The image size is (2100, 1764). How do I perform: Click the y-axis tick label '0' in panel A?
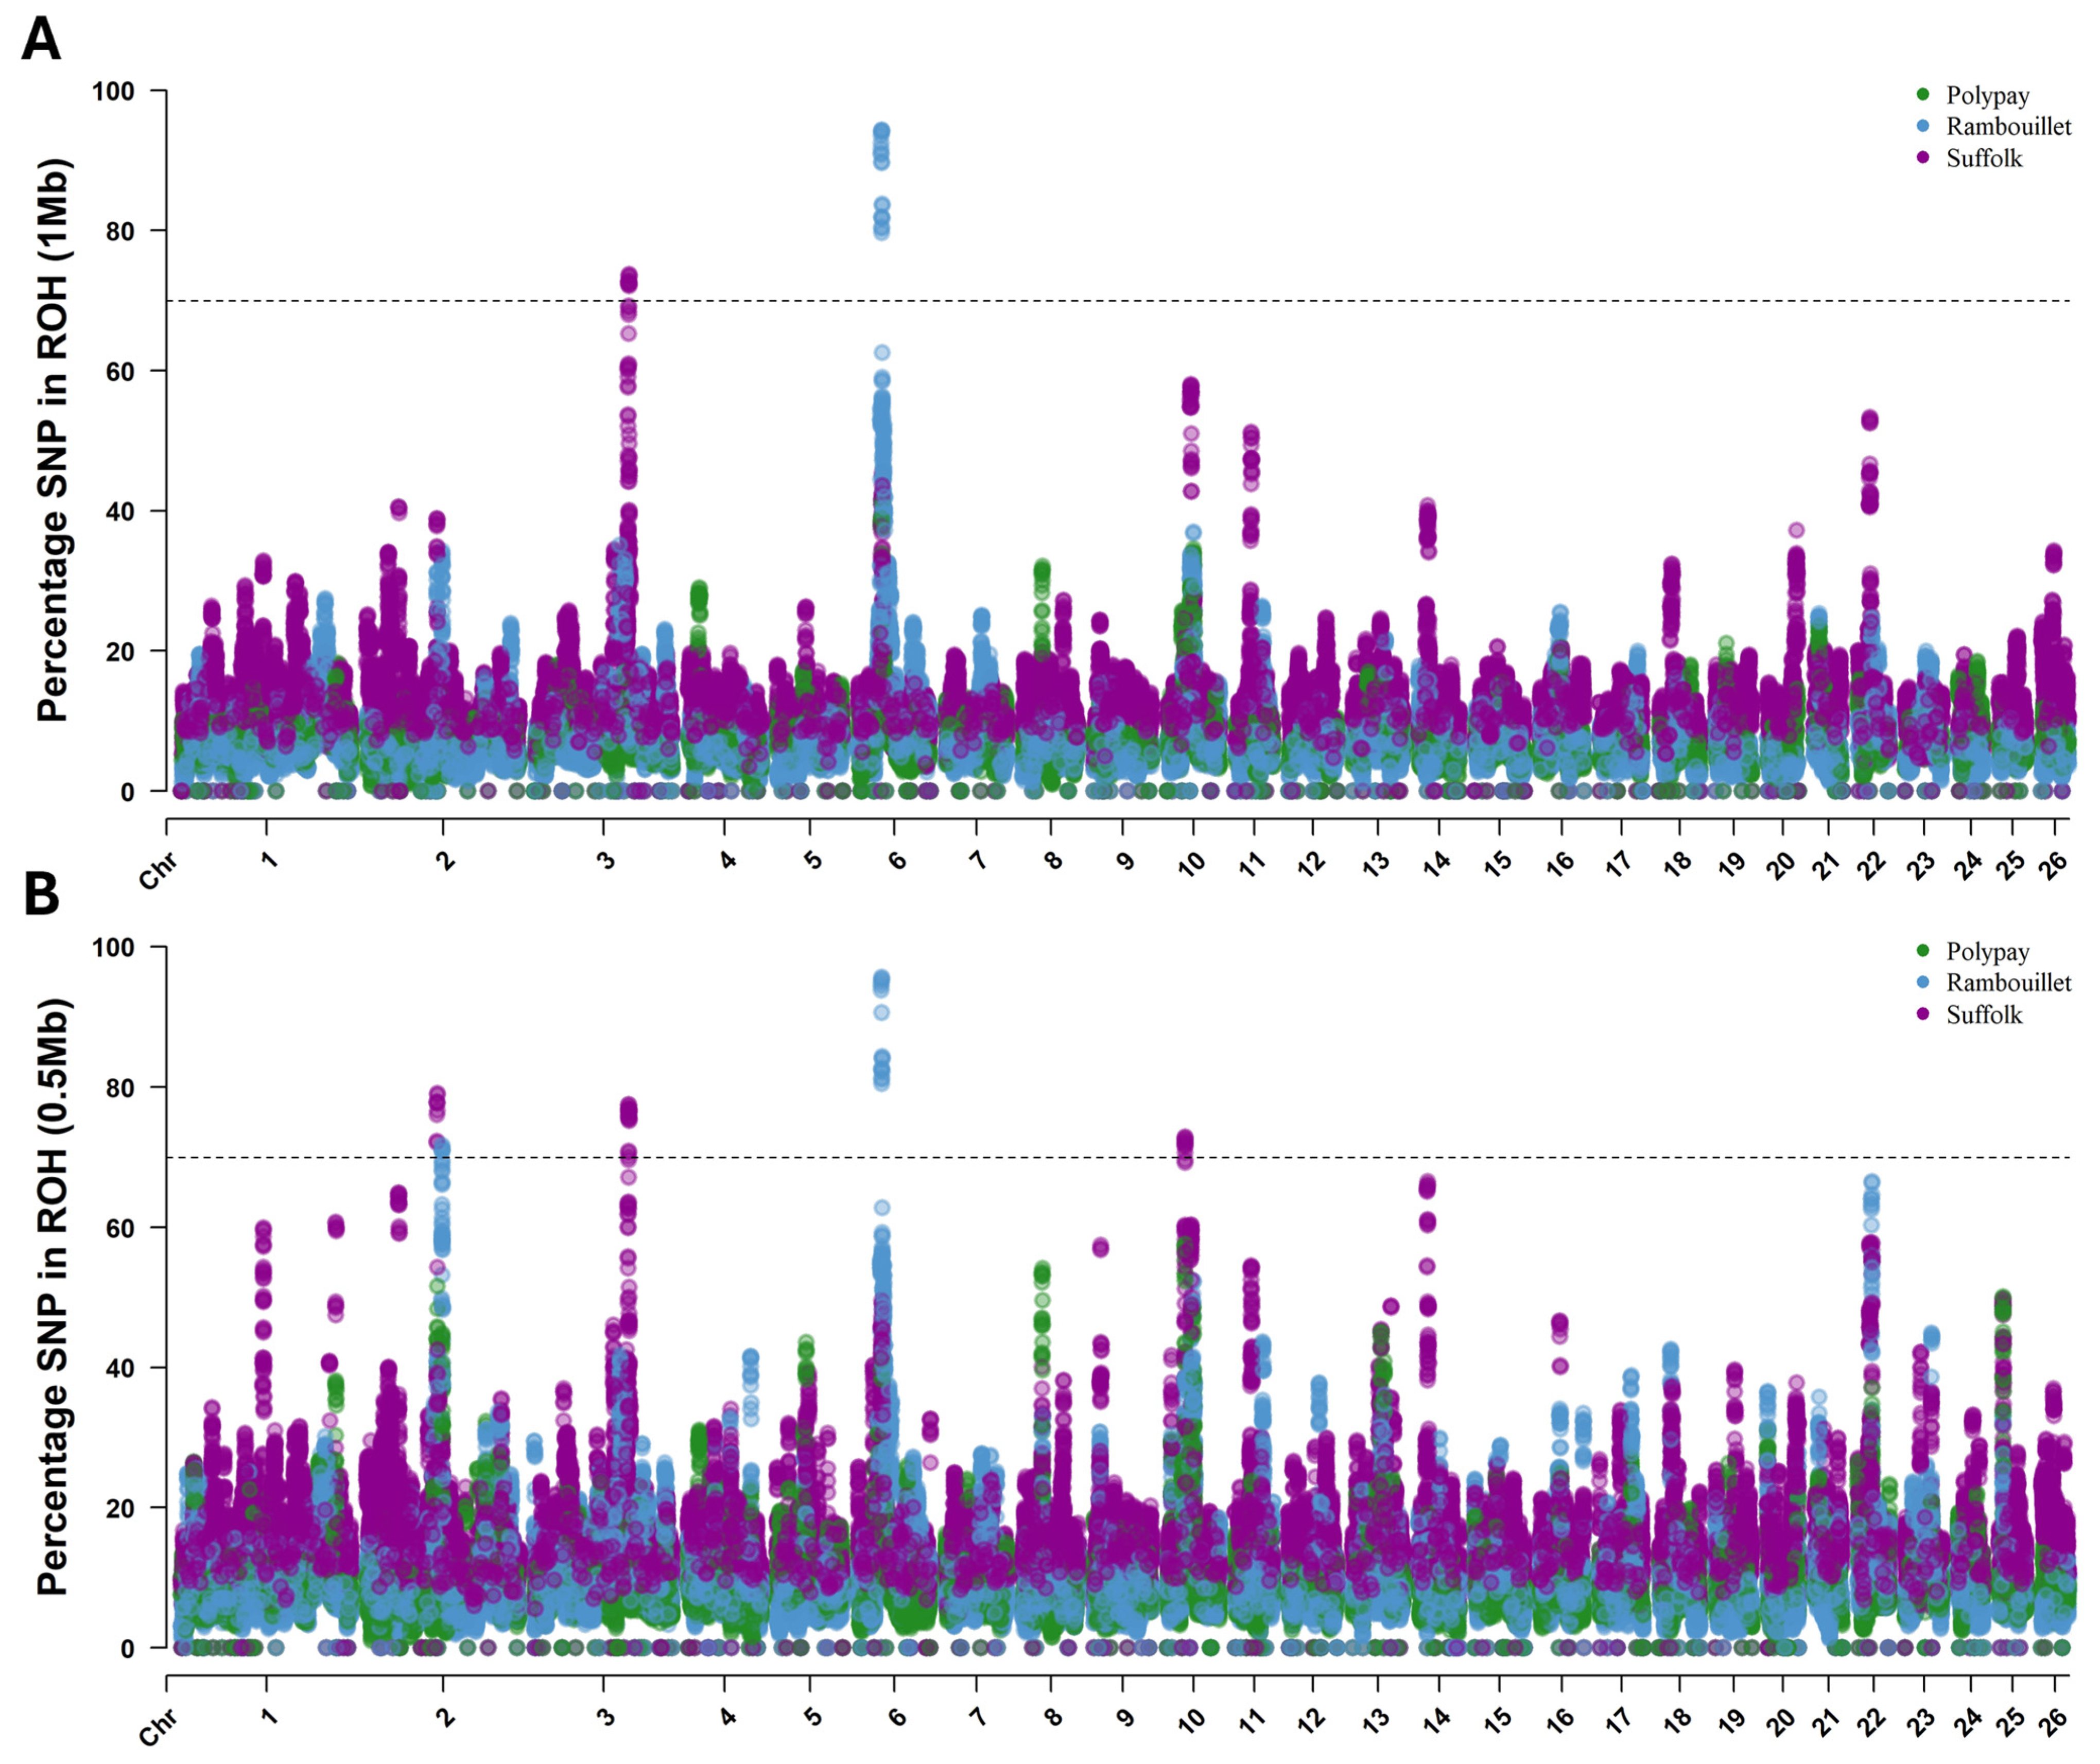128,791
